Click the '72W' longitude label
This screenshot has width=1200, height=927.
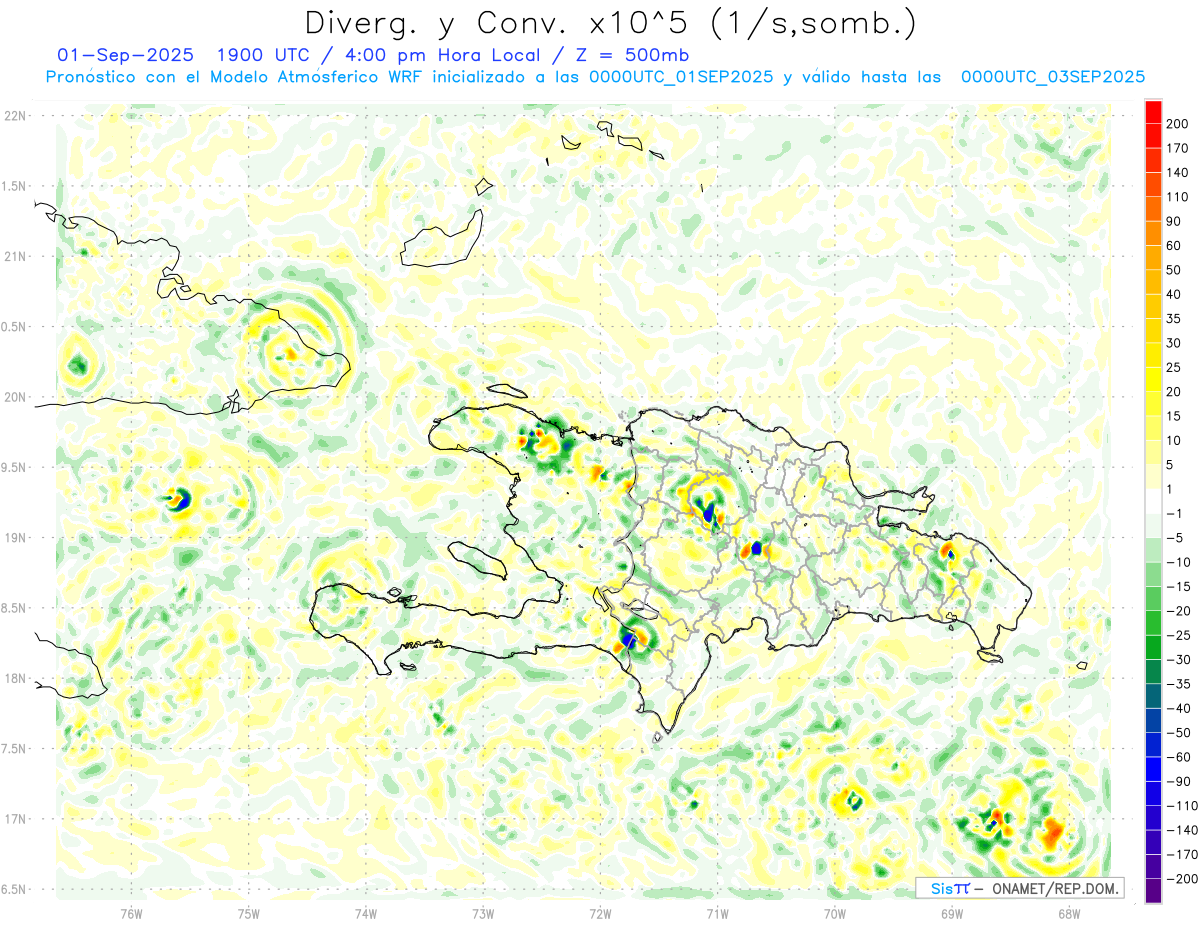[x=600, y=913]
